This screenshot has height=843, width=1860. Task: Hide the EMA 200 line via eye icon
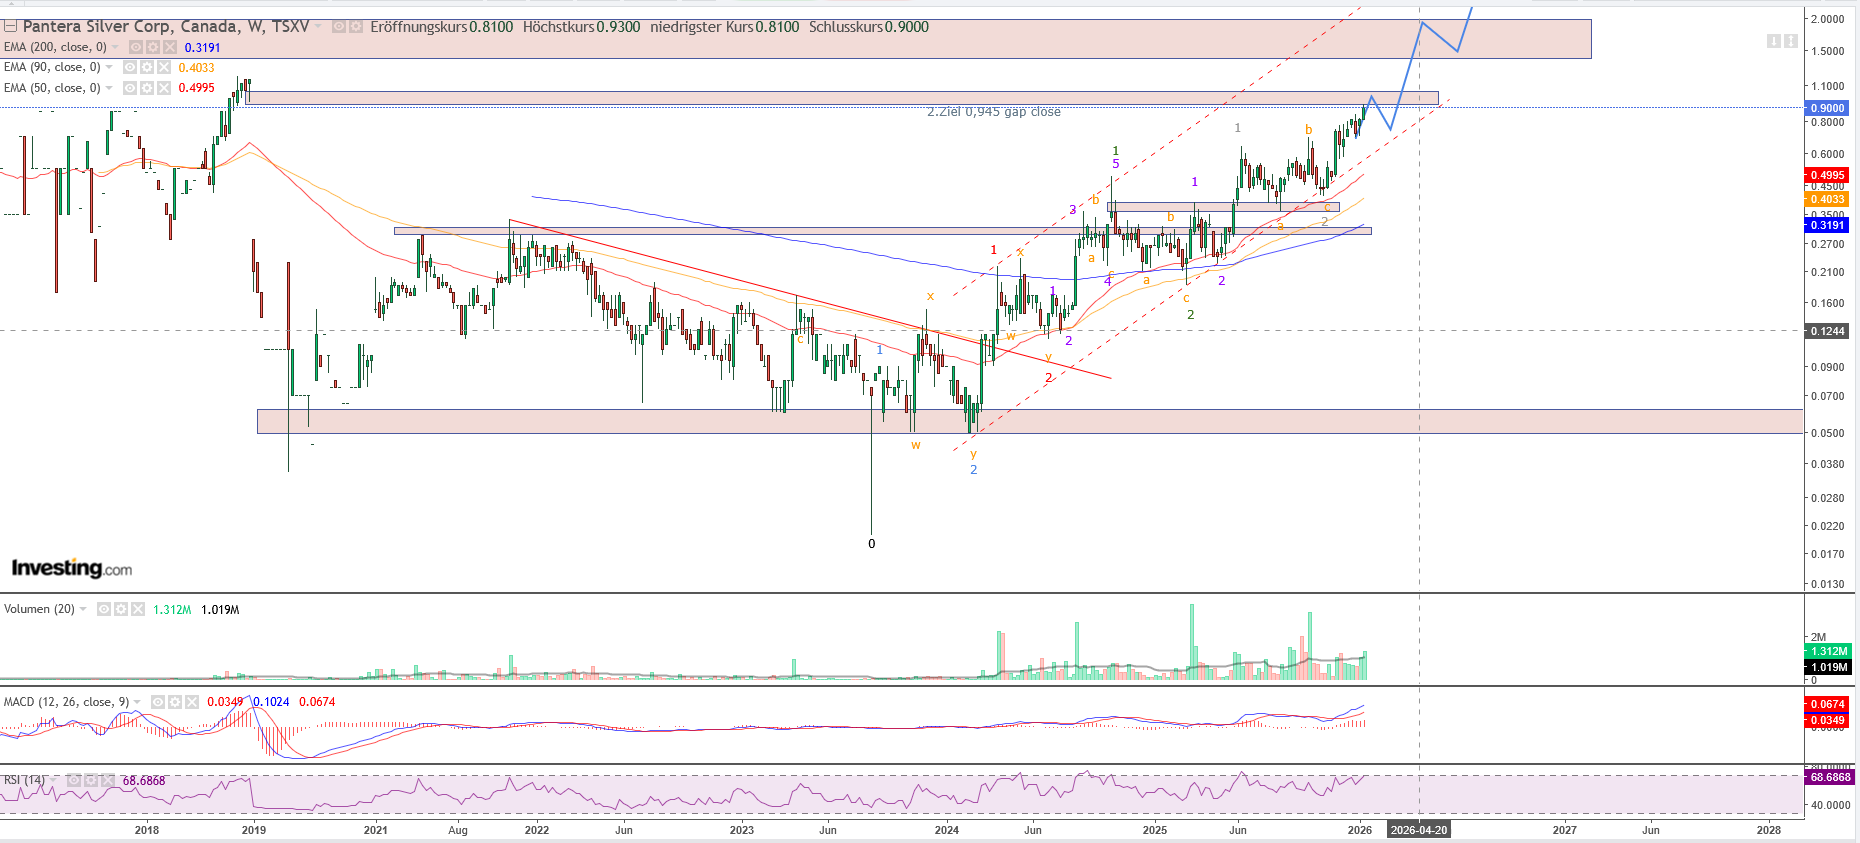(x=136, y=47)
